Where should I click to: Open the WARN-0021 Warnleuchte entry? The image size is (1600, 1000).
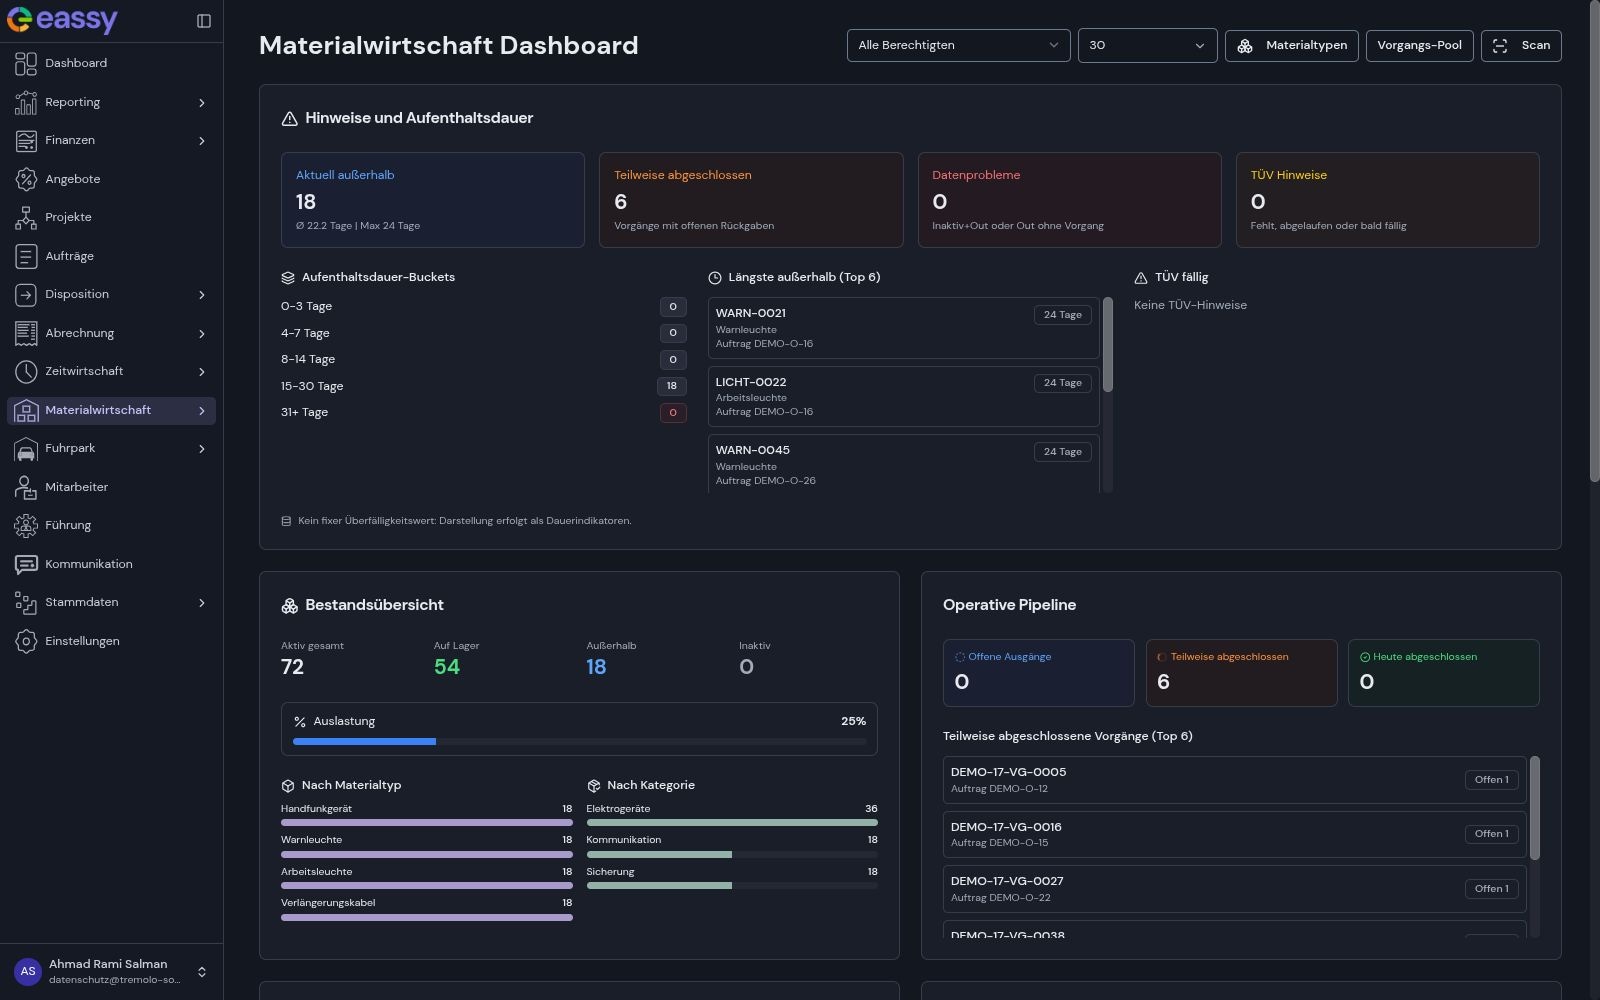tap(903, 328)
